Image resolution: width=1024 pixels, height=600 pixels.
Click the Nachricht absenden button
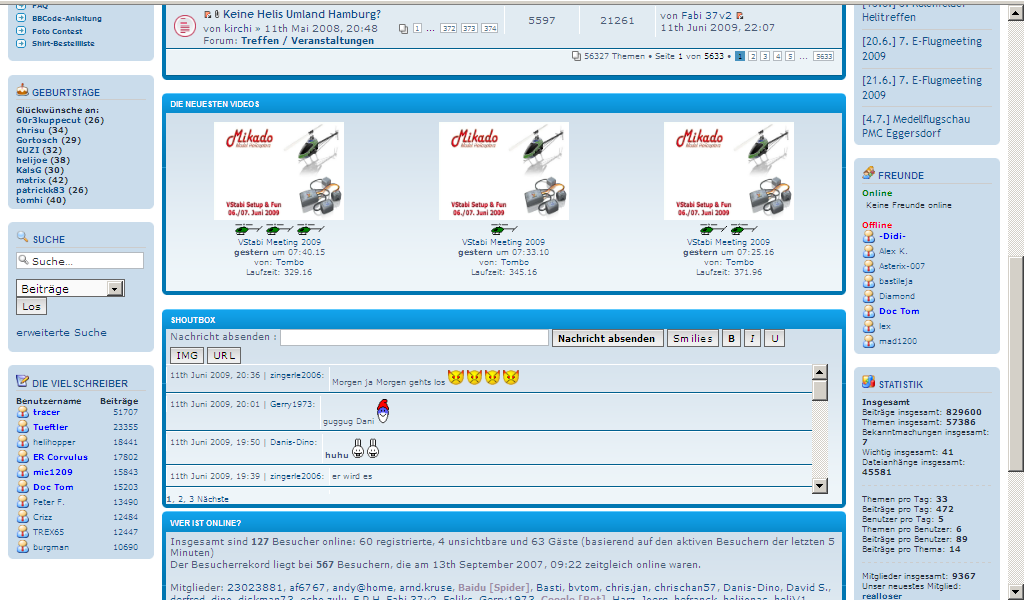tap(607, 338)
